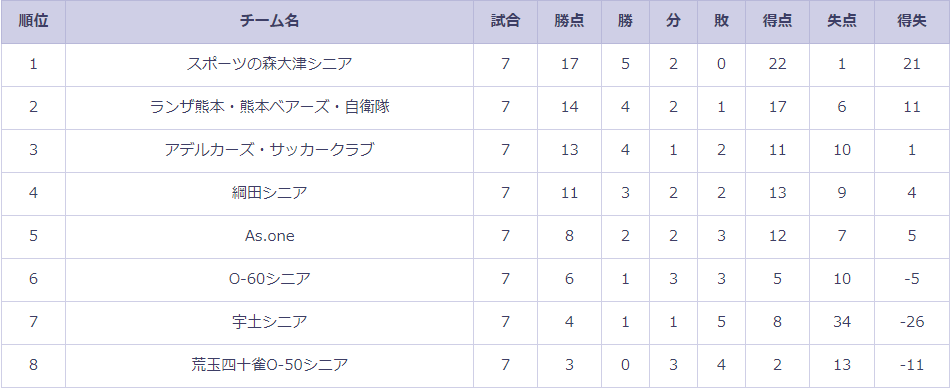This screenshot has width=951, height=389.
Task: Click the 敗 column header
Action: click(721, 21)
